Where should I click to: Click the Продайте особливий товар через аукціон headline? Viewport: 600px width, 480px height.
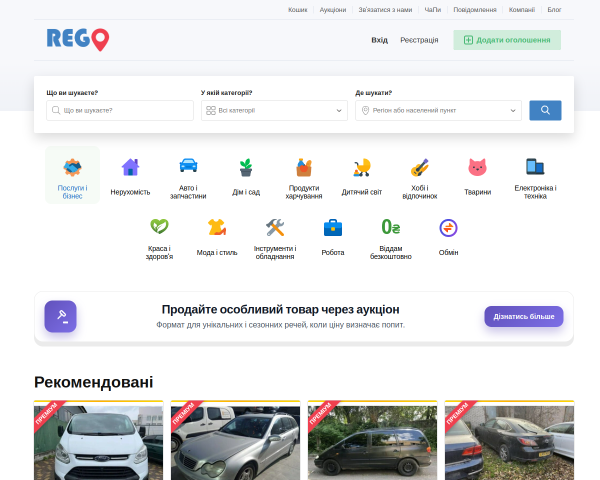coord(280,309)
